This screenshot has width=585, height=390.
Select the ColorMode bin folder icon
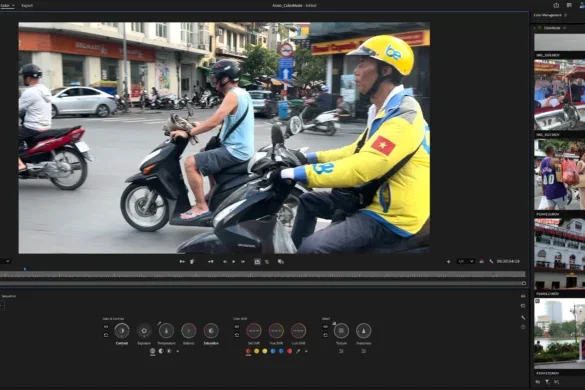(539, 28)
